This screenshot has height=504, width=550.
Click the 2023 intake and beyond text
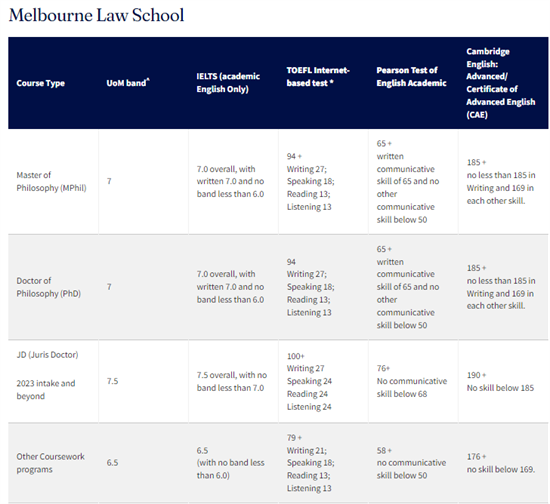coord(46,390)
